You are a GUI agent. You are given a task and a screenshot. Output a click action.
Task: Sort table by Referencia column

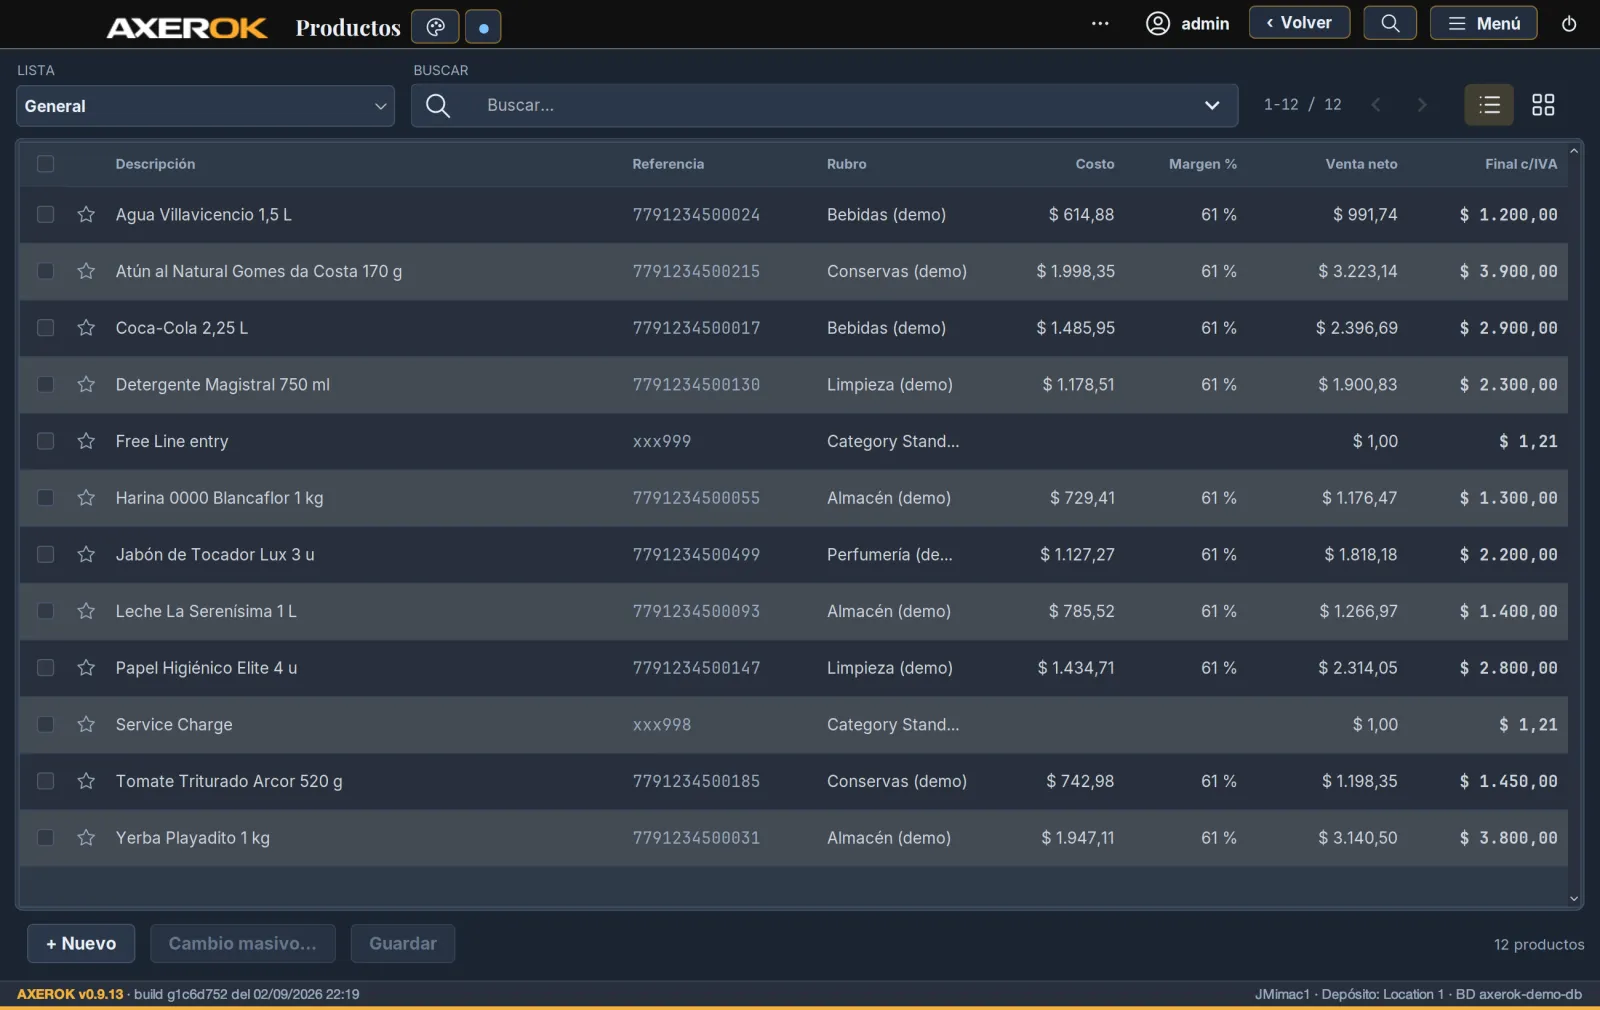pyautogui.click(x=668, y=164)
